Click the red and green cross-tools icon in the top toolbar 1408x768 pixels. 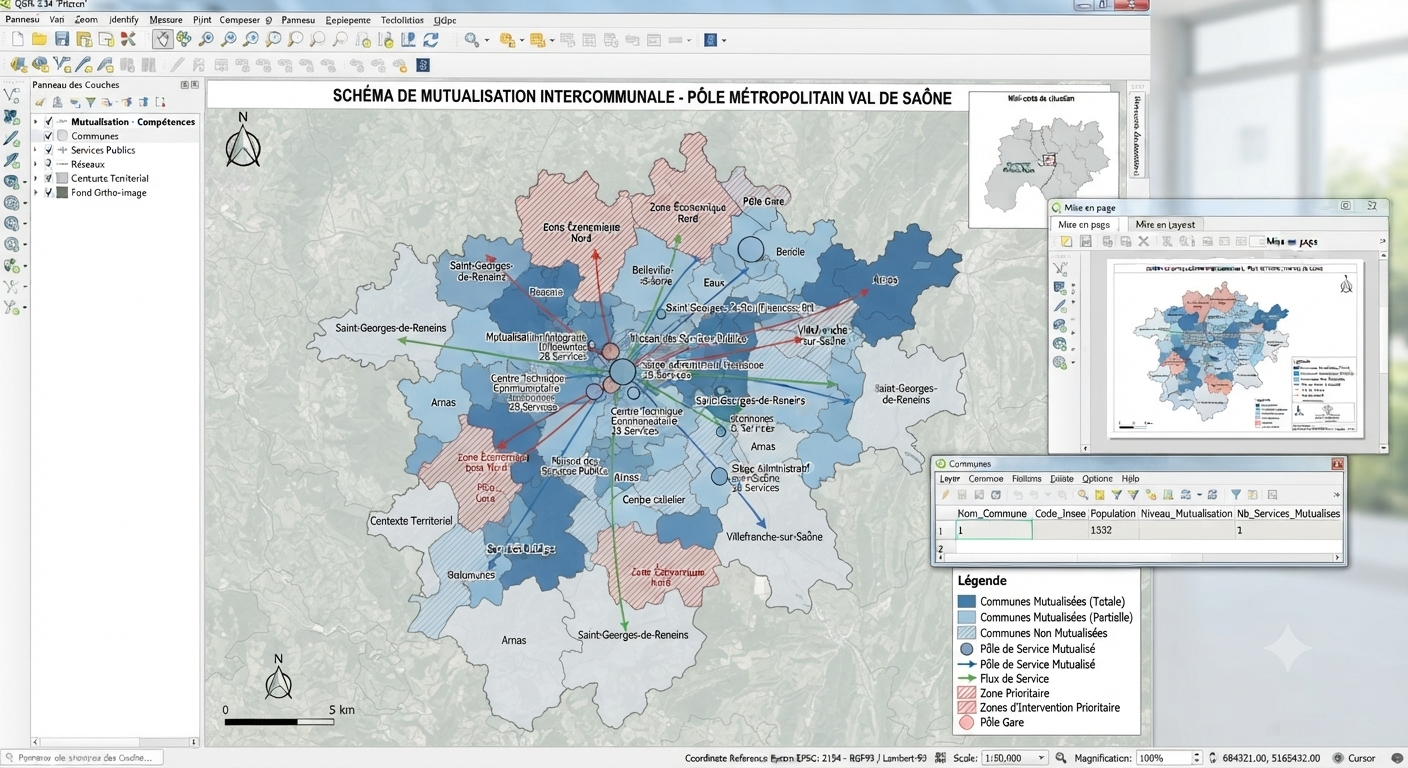(127, 39)
